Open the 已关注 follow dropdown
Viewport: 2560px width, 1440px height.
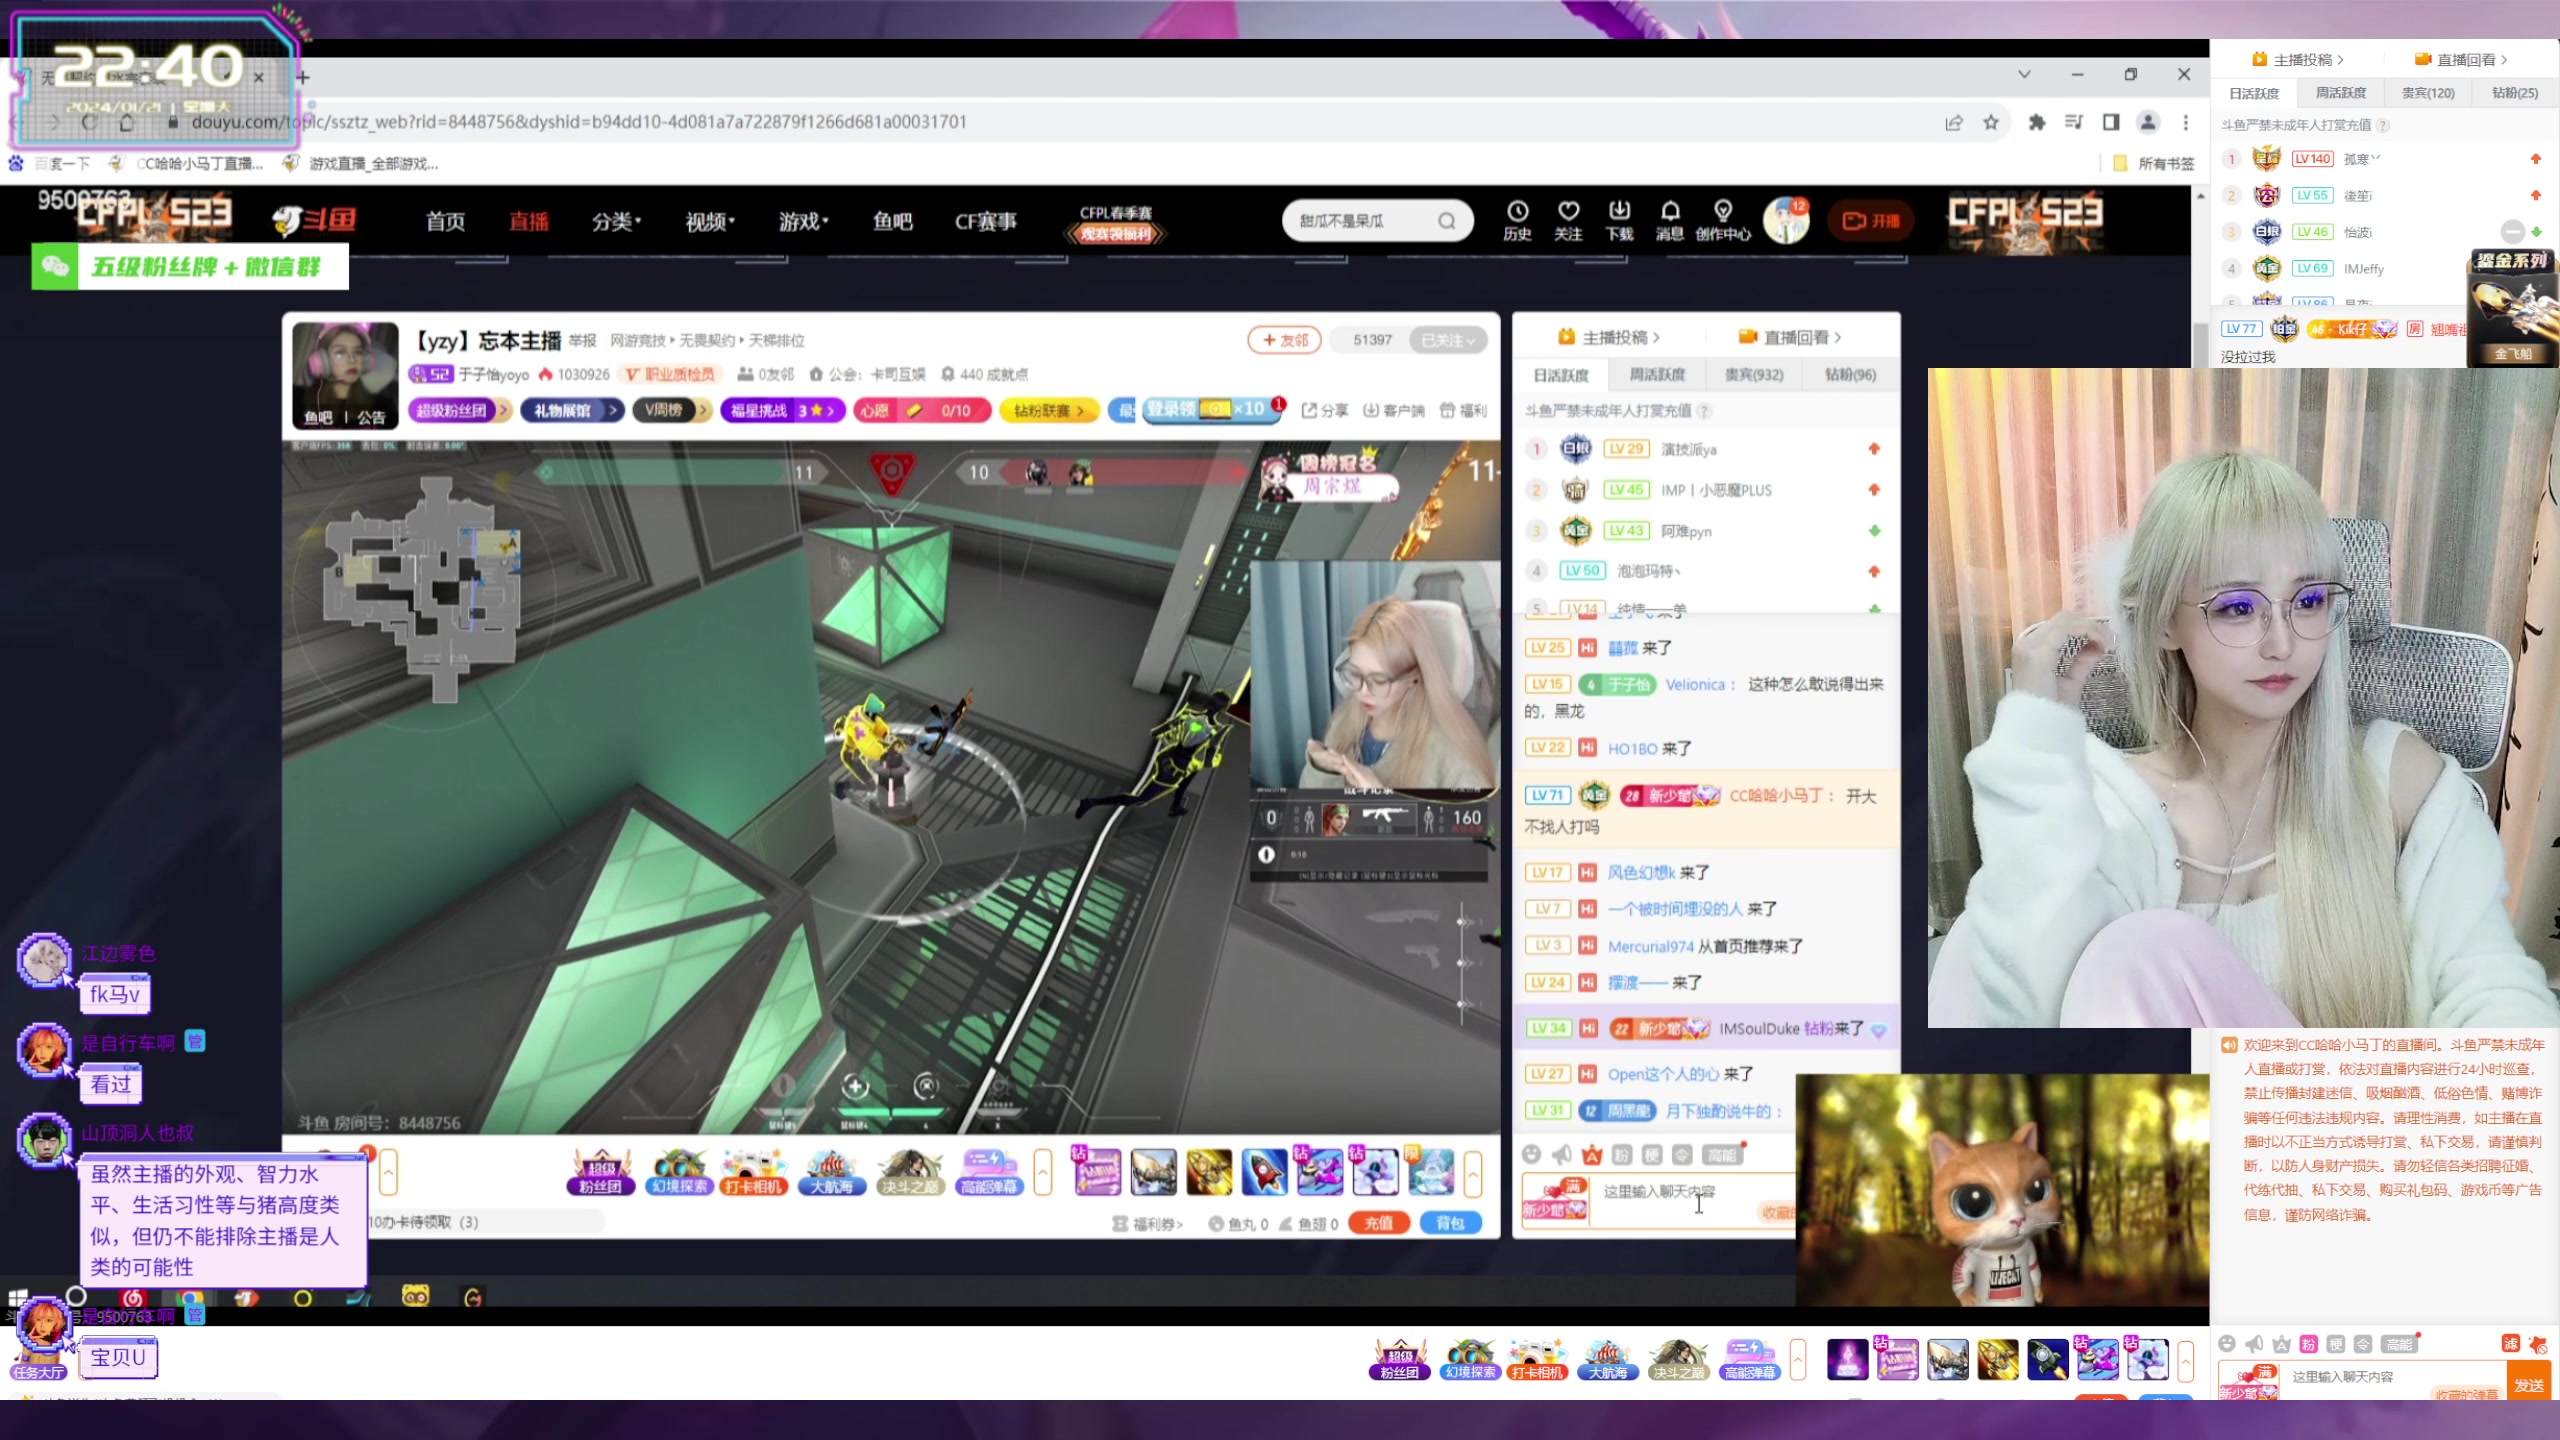pyautogui.click(x=1448, y=340)
